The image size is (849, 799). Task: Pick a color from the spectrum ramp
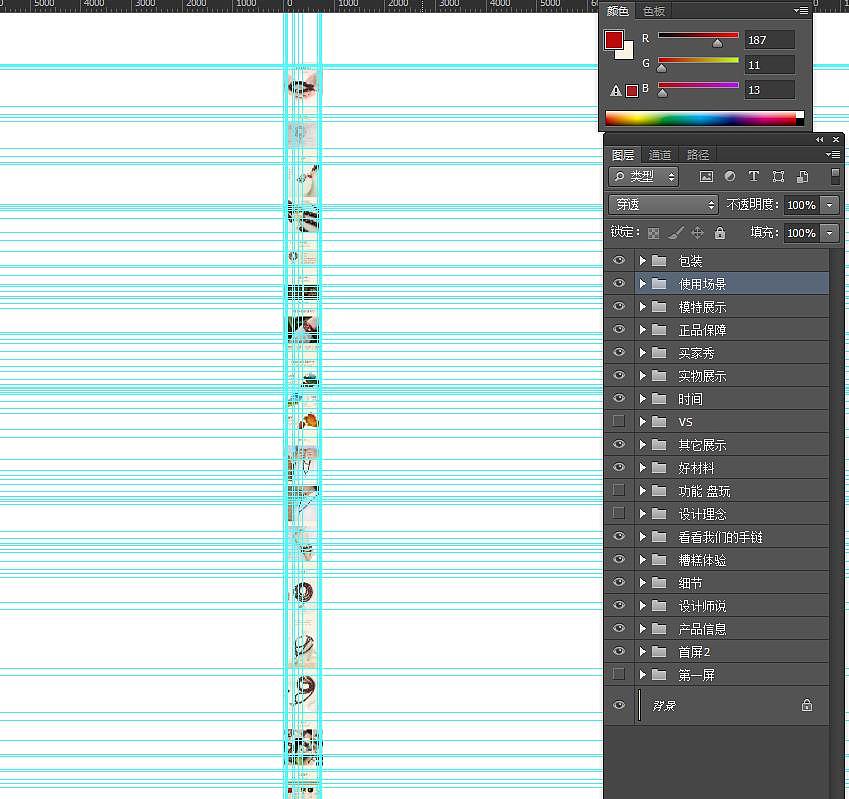[x=704, y=118]
